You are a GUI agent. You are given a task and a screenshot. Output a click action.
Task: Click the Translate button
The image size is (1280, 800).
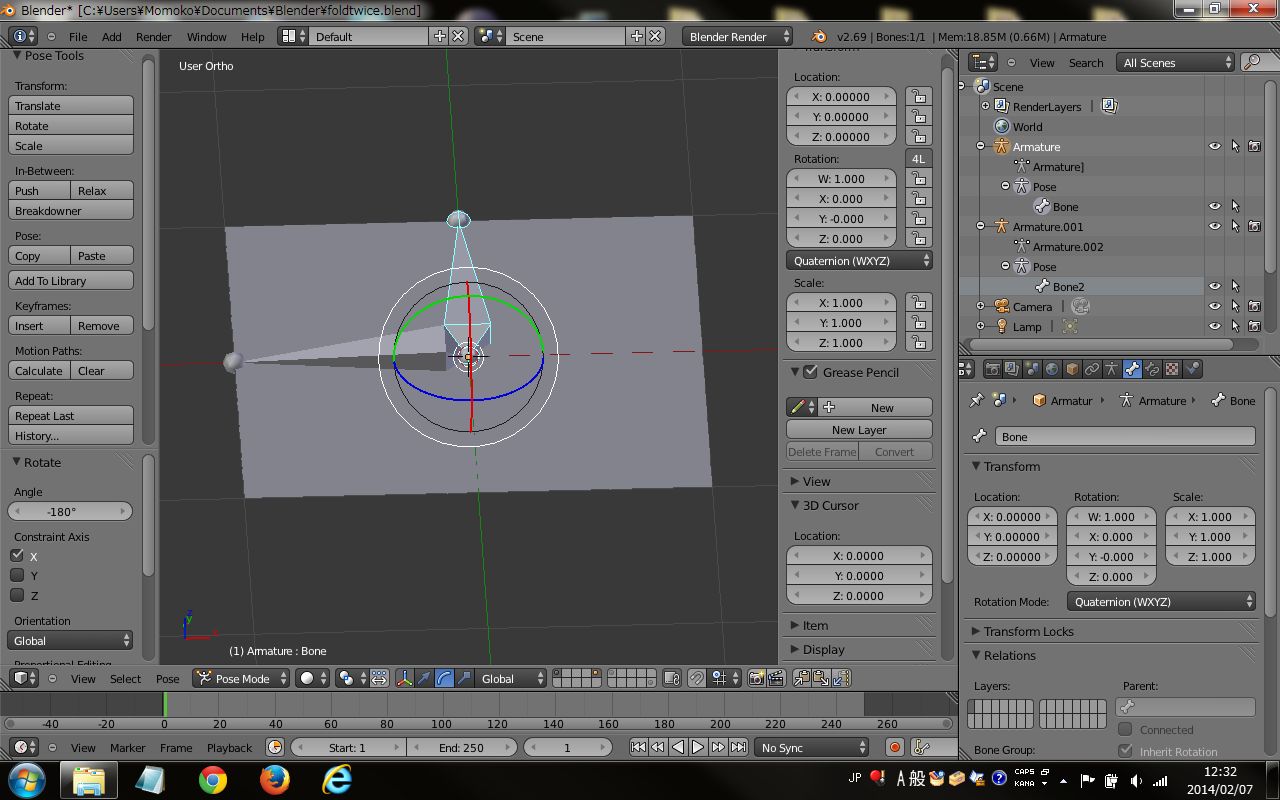pos(70,105)
